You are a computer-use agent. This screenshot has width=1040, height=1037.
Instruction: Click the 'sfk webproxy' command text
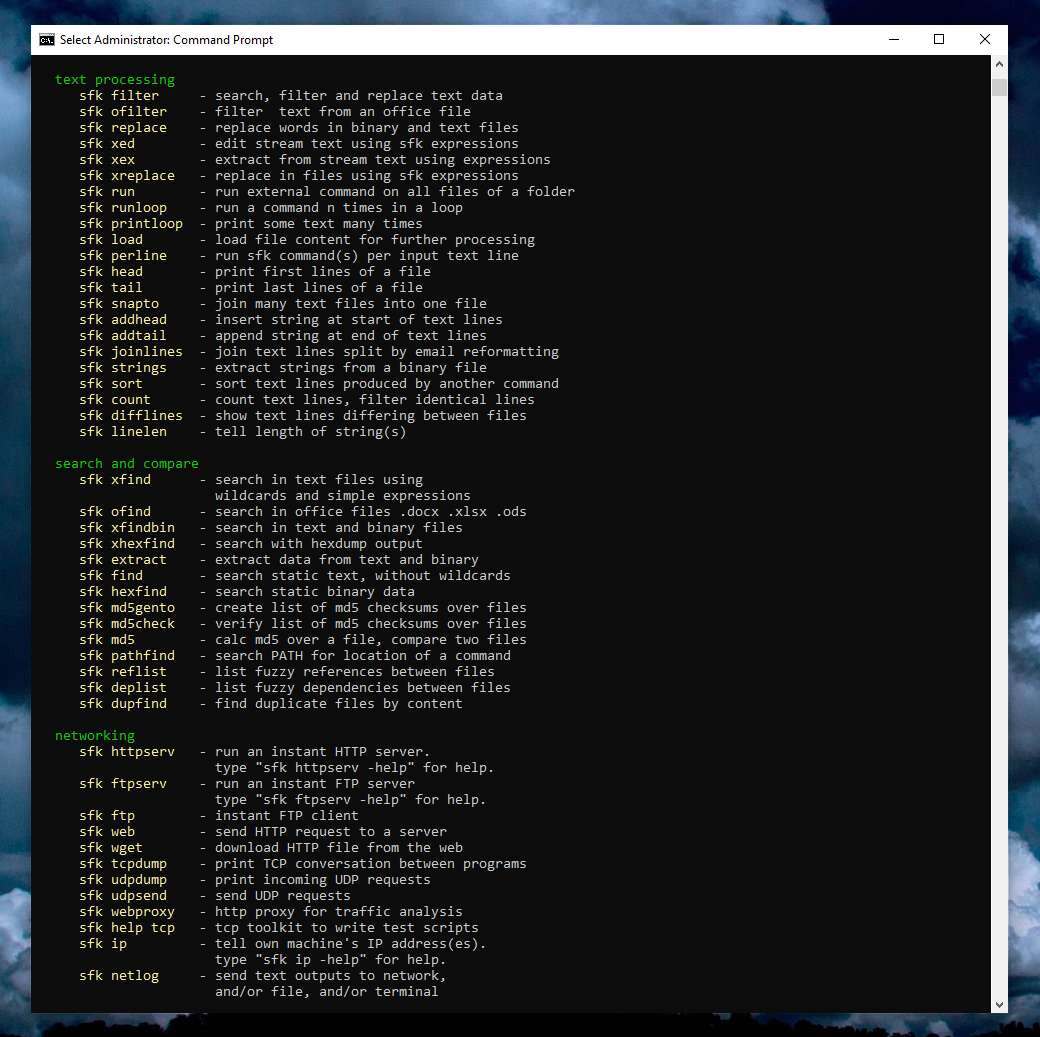(x=127, y=912)
